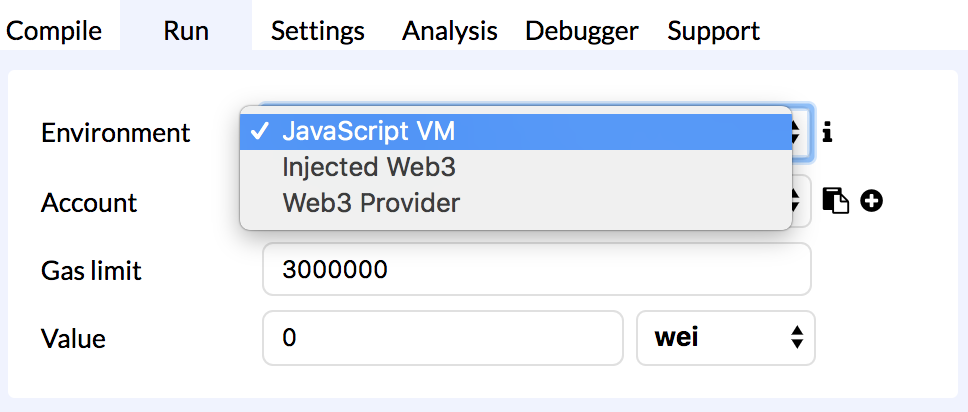Open the Support tab
The width and height of the screenshot is (968, 412).
(714, 30)
